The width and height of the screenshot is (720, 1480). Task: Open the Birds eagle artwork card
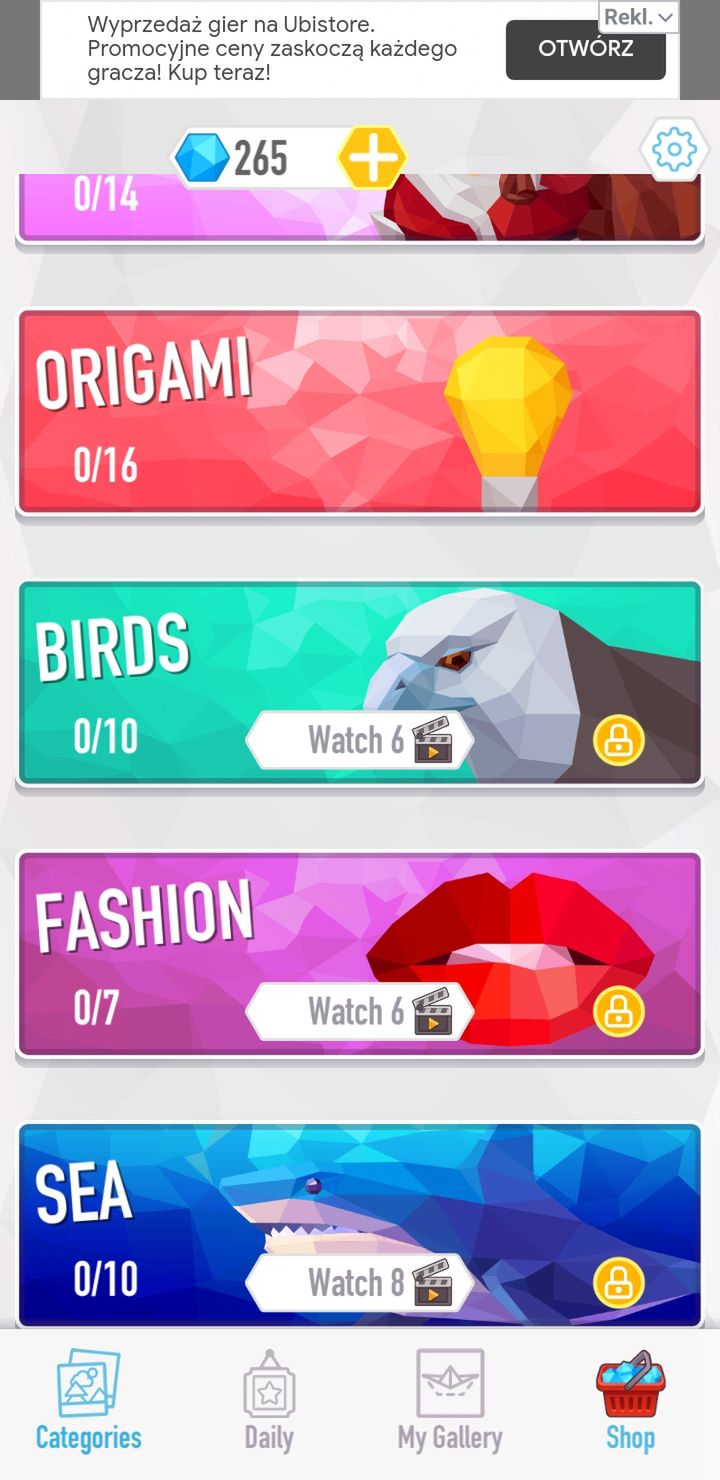(x=360, y=683)
